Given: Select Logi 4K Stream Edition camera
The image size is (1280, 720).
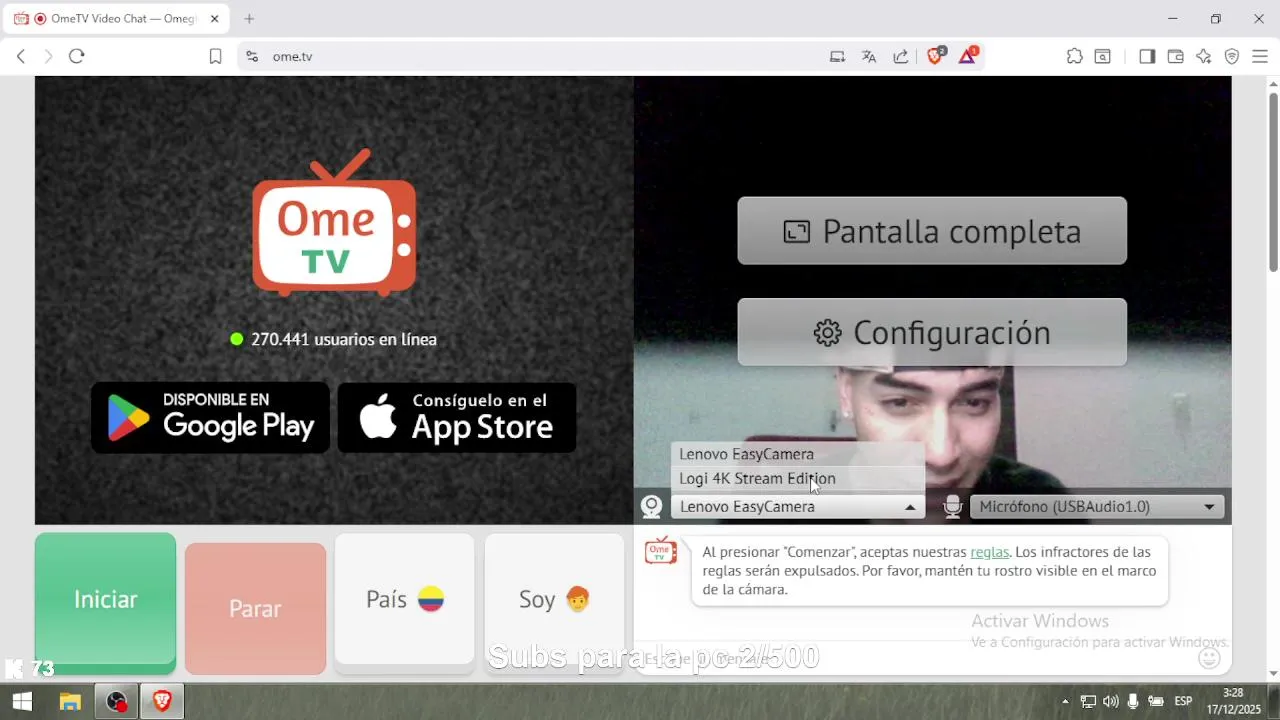Looking at the screenshot, I should (798, 478).
